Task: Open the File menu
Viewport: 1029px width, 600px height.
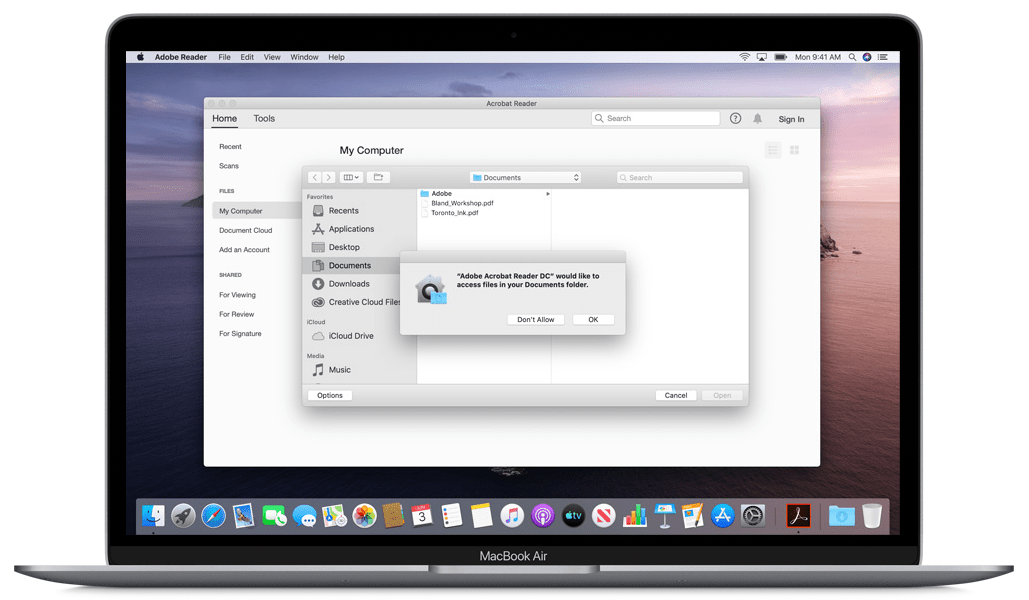Action: 224,57
